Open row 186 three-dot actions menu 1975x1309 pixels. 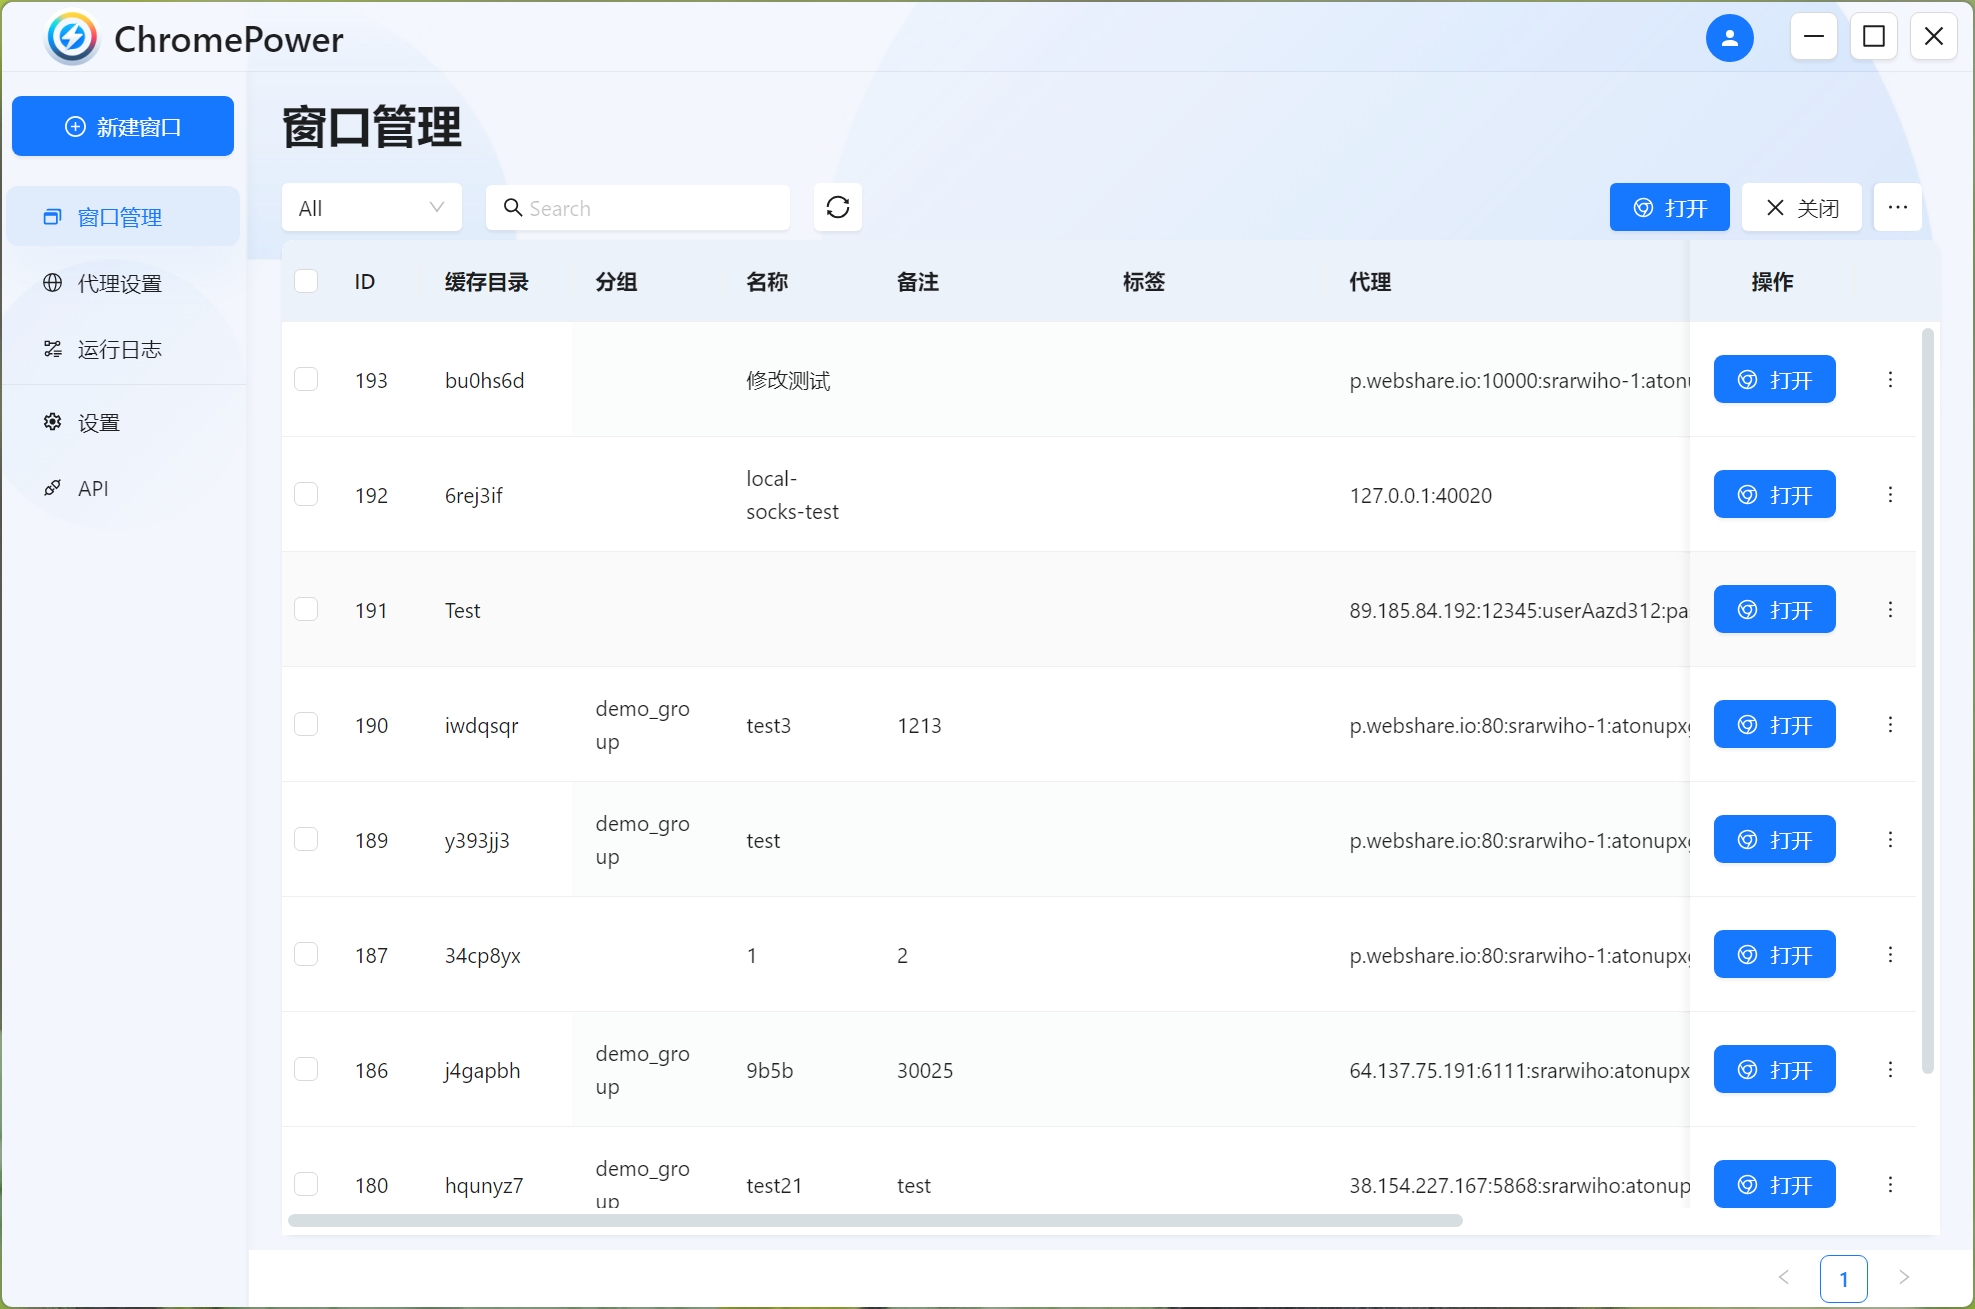[x=1890, y=1069]
